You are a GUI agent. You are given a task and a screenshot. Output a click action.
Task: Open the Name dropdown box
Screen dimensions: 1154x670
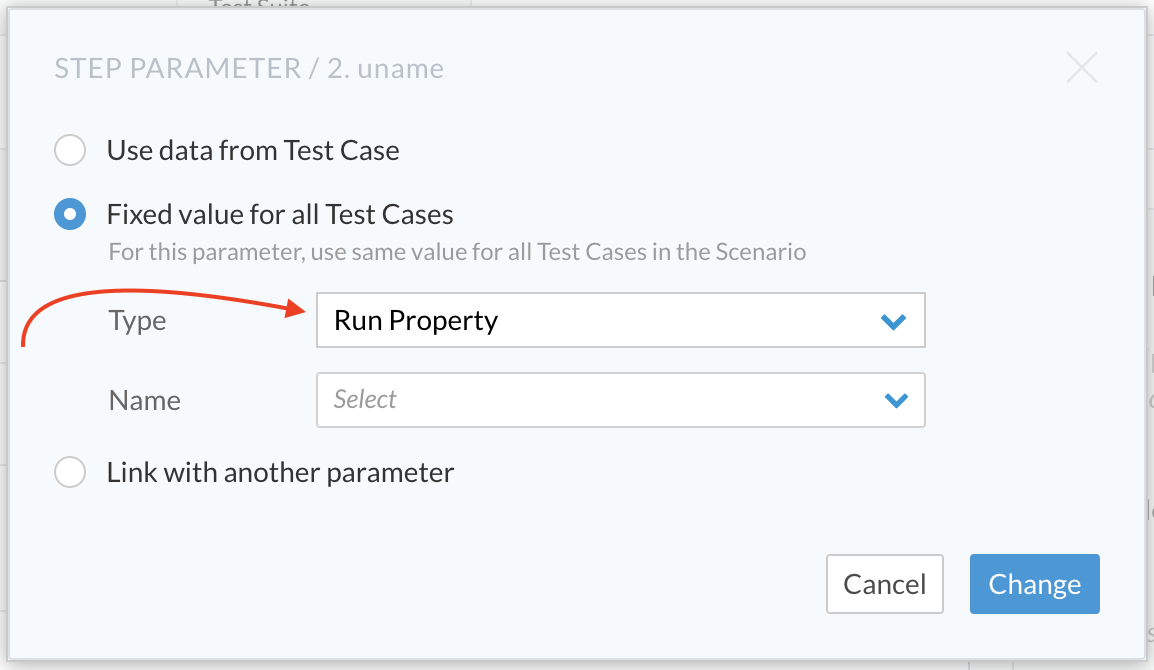[620, 400]
